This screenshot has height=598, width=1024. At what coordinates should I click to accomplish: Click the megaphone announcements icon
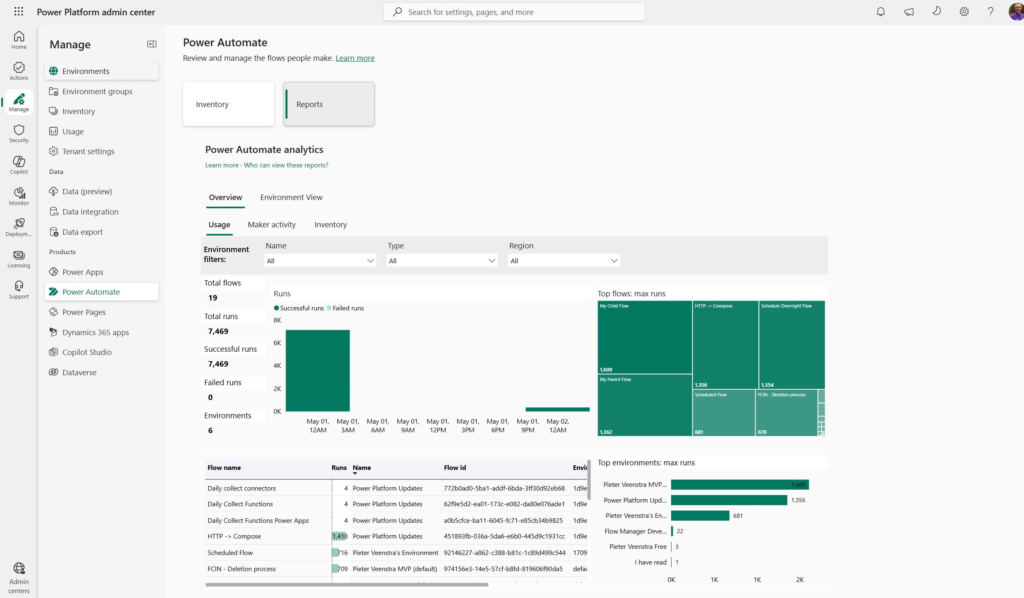pos(908,12)
